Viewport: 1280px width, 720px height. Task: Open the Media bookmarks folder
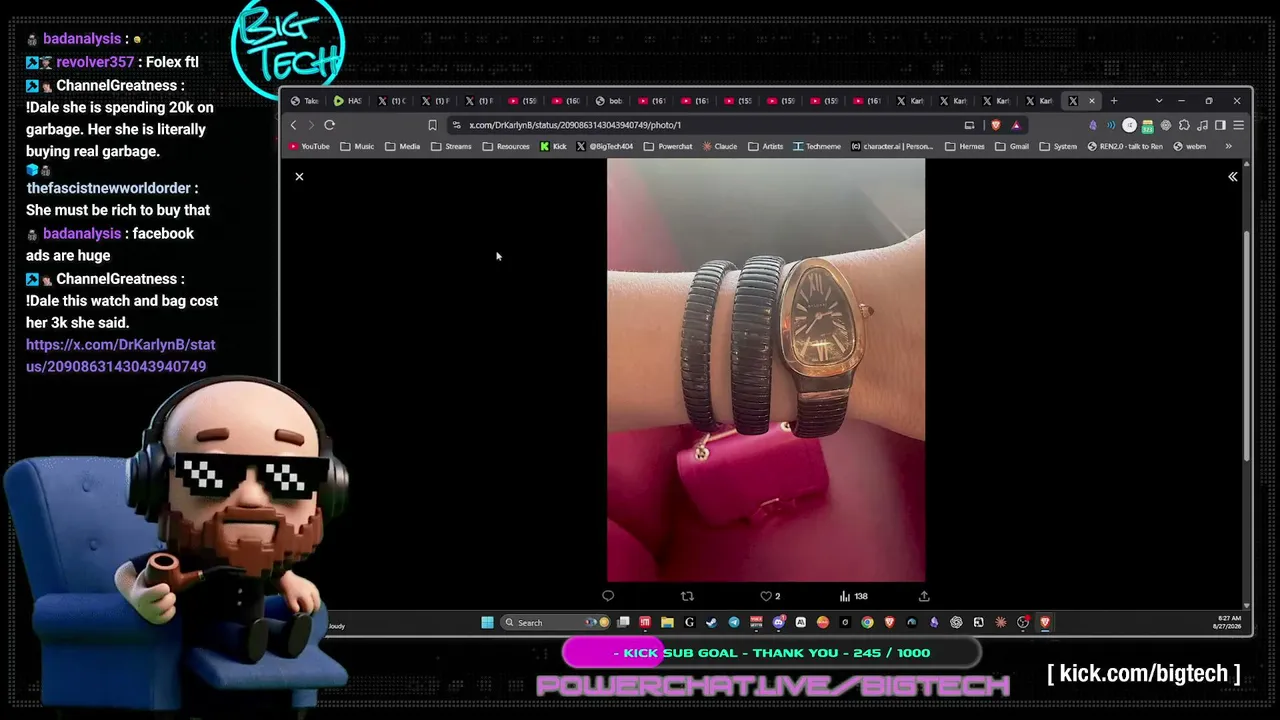click(403, 146)
